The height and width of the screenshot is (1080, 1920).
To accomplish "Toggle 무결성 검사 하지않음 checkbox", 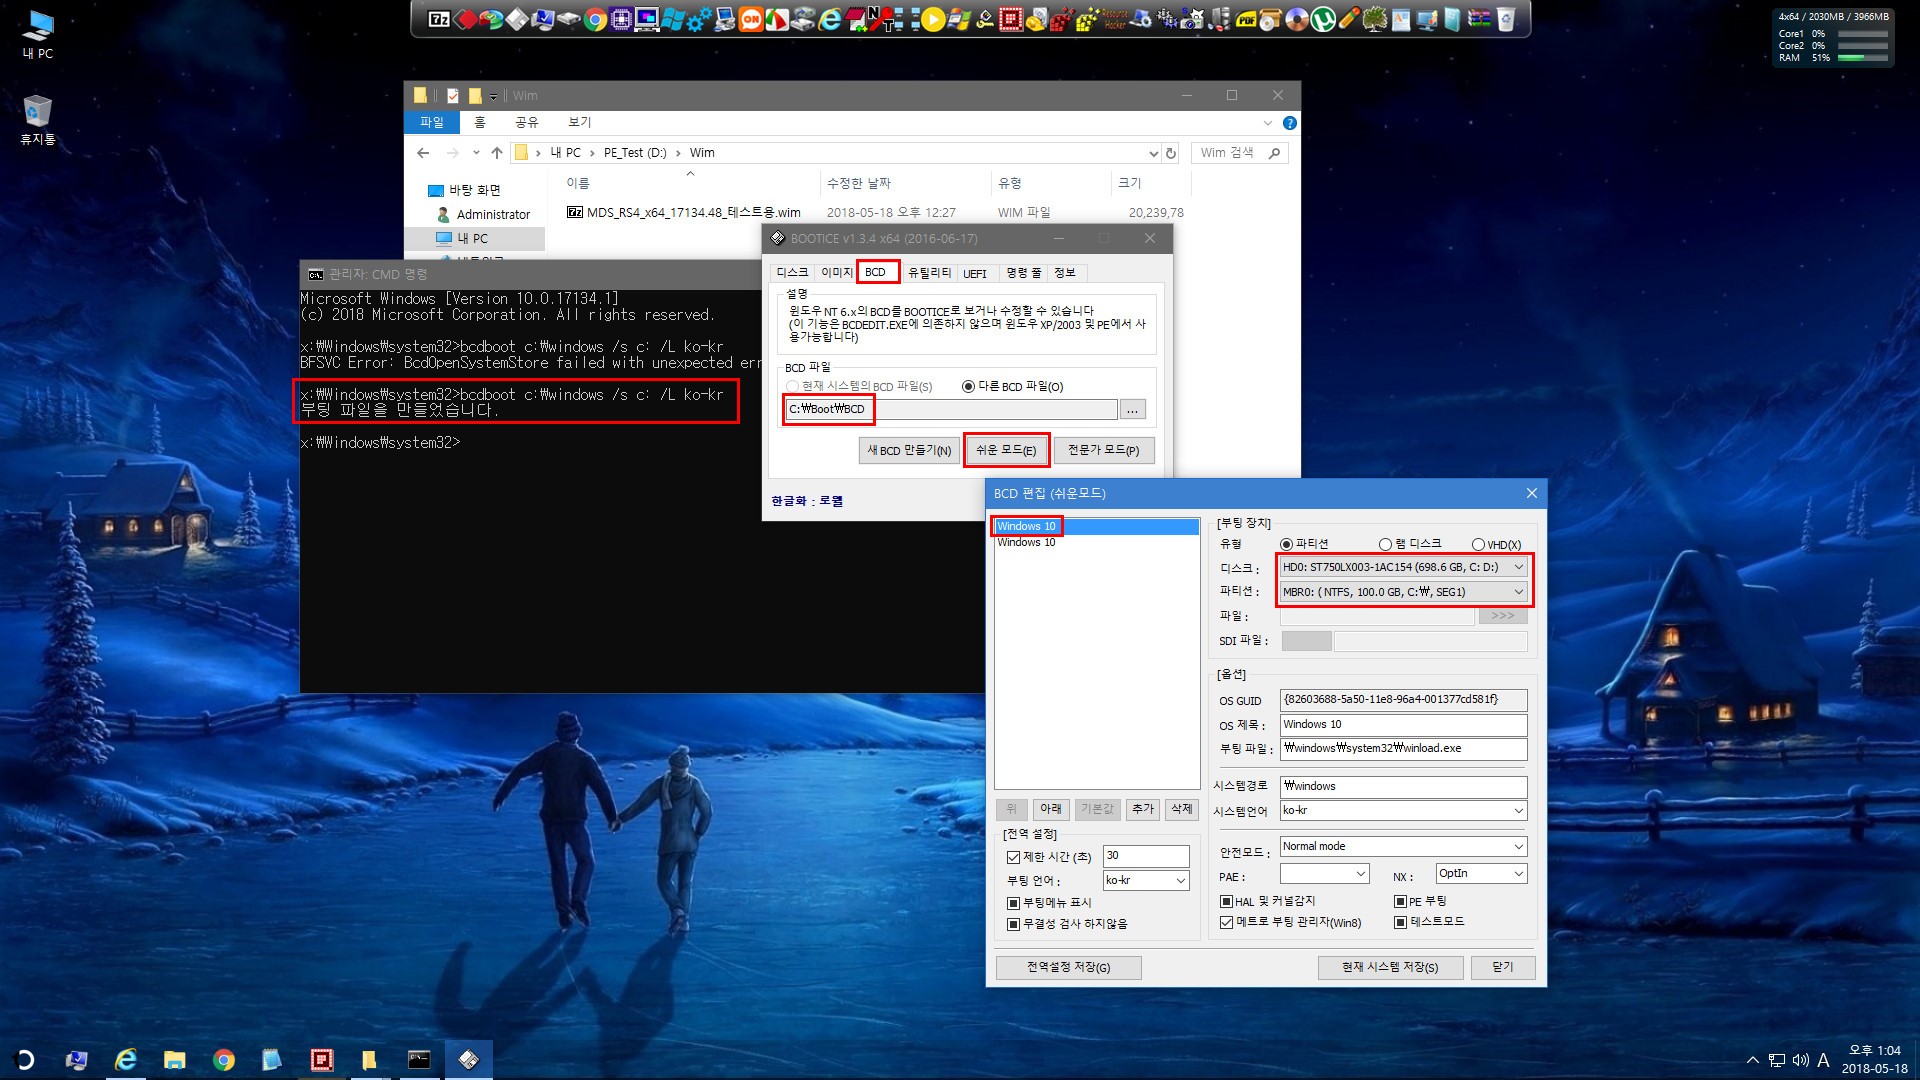I will [1013, 925].
